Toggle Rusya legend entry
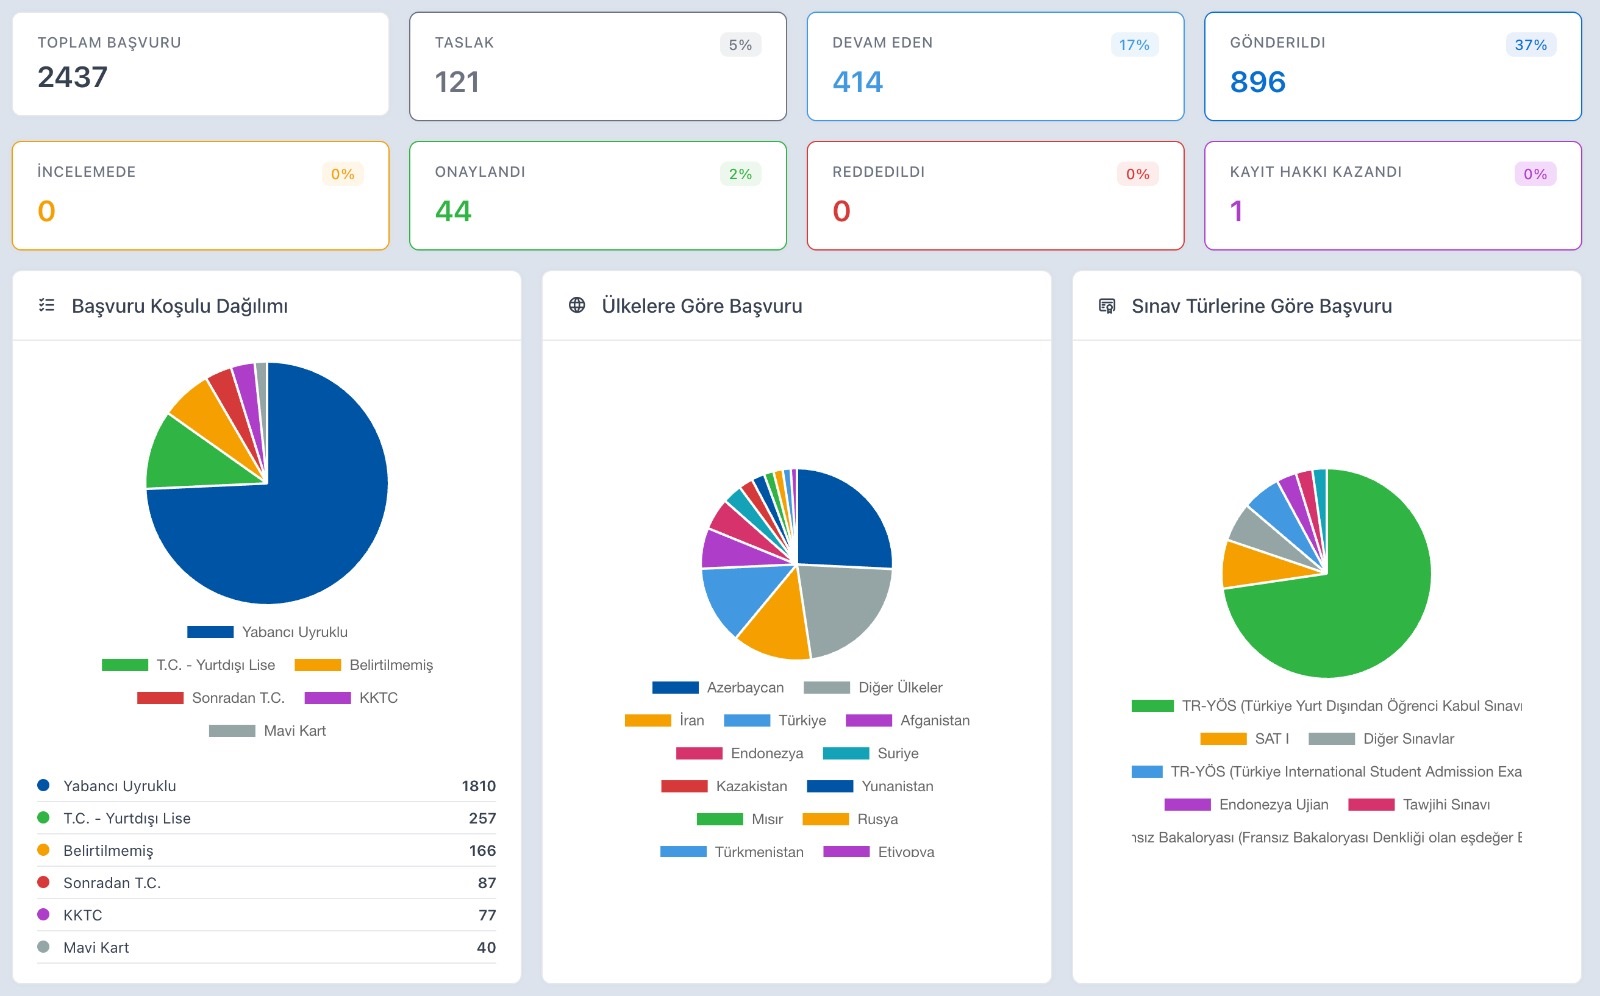 coord(850,819)
